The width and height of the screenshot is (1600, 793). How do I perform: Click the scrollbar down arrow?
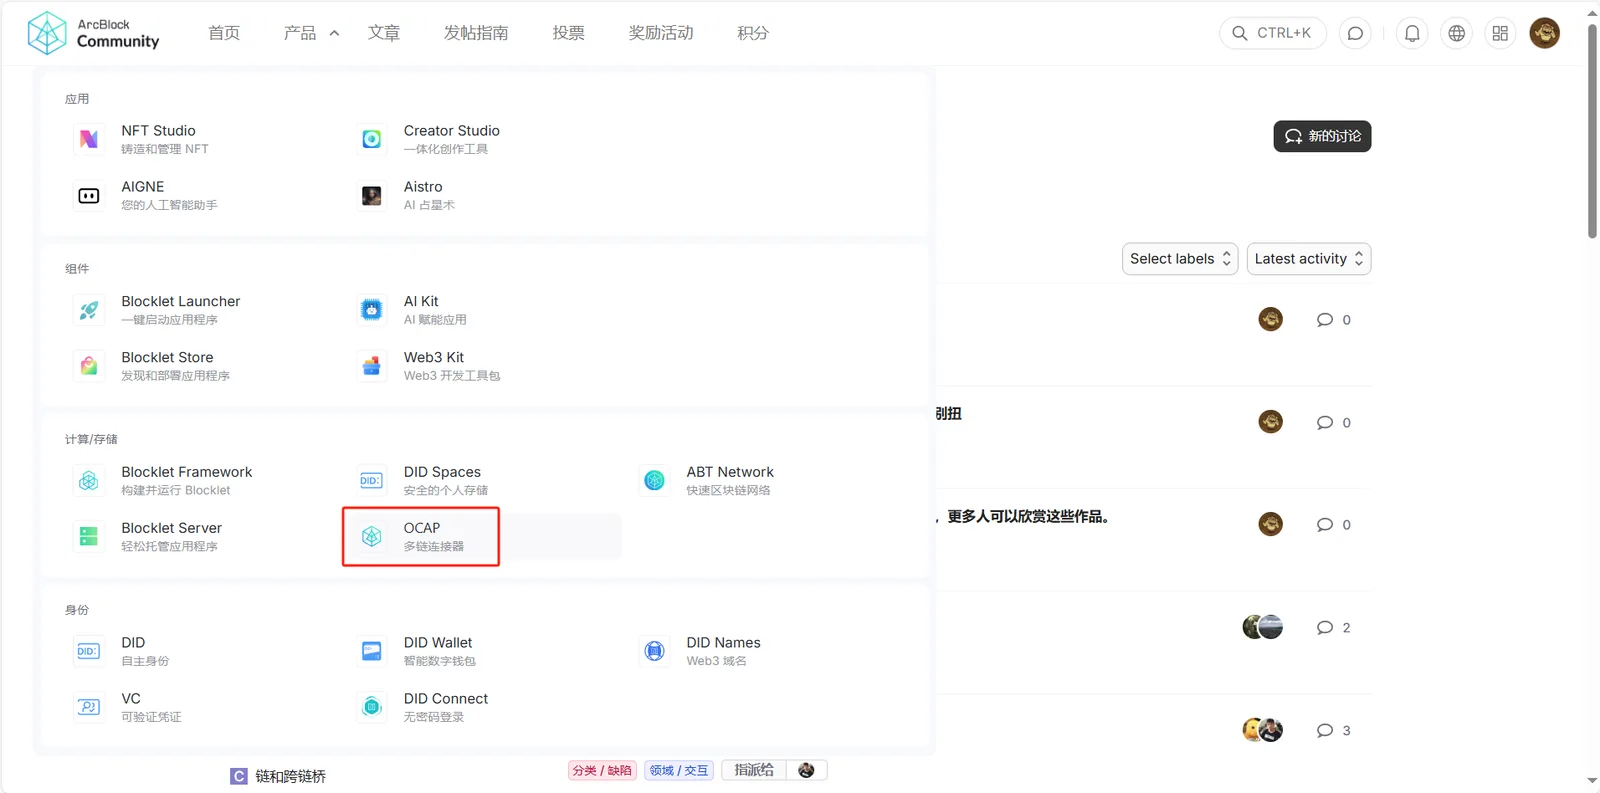pyautogui.click(x=1592, y=781)
